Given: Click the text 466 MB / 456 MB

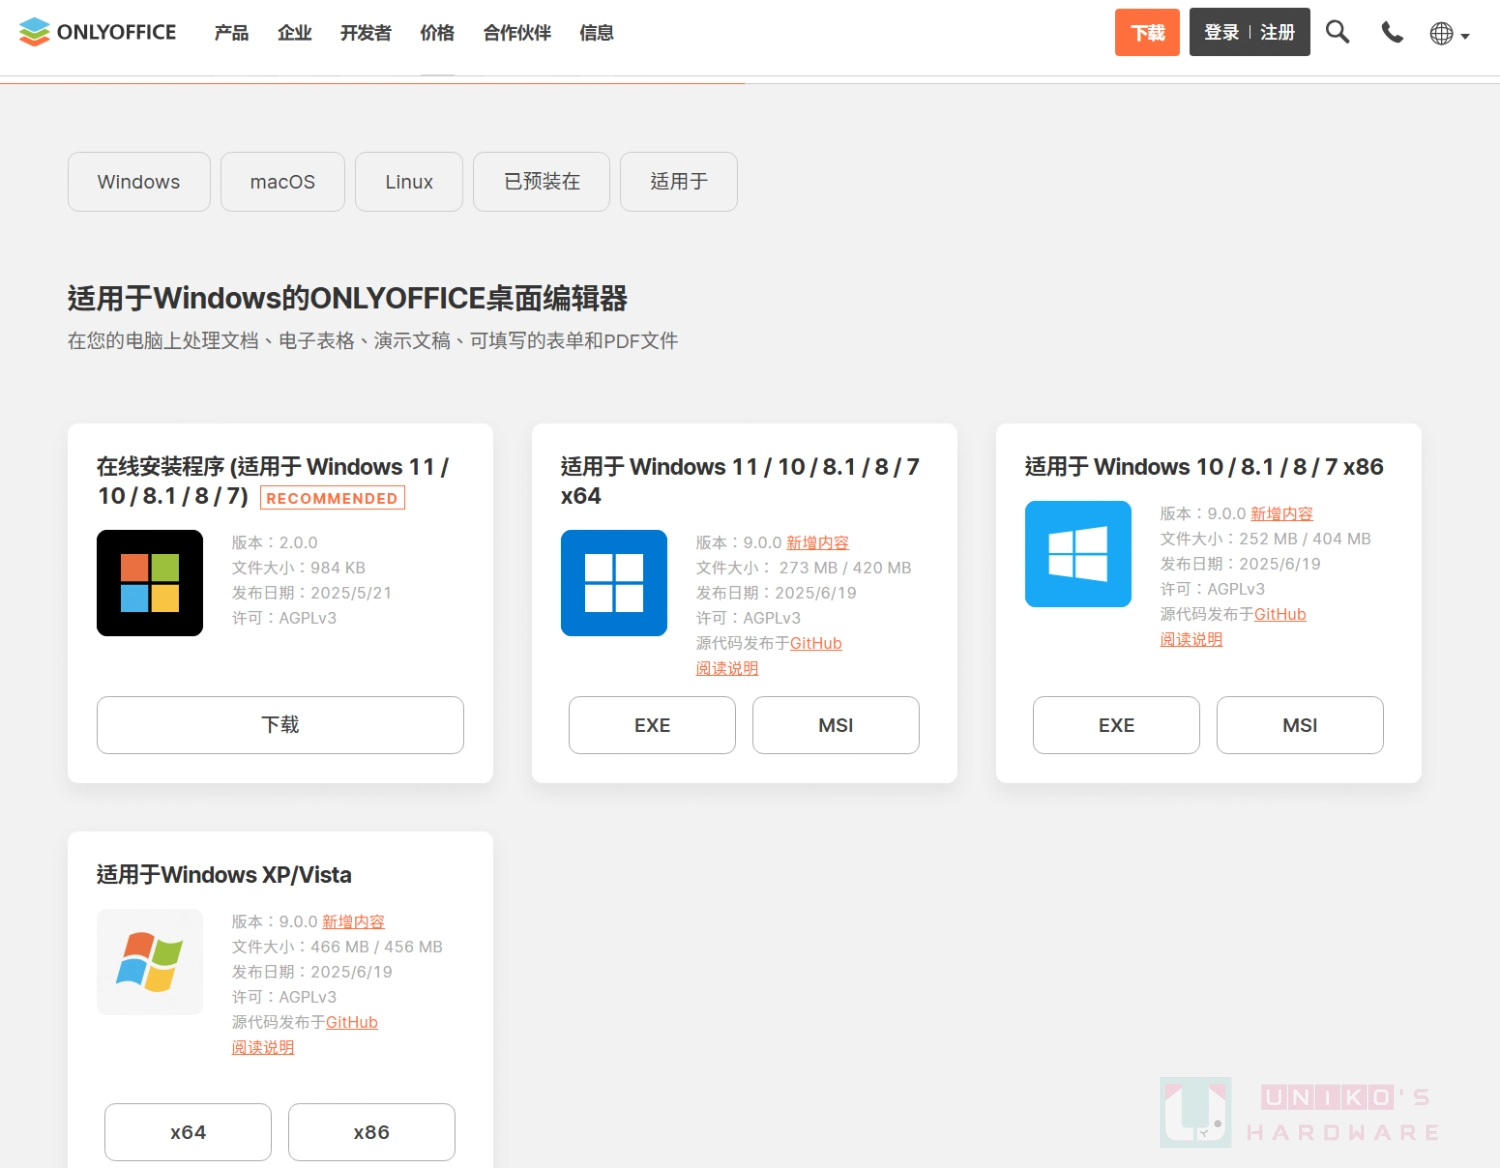Looking at the screenshot, I should [x=376, y=947].
